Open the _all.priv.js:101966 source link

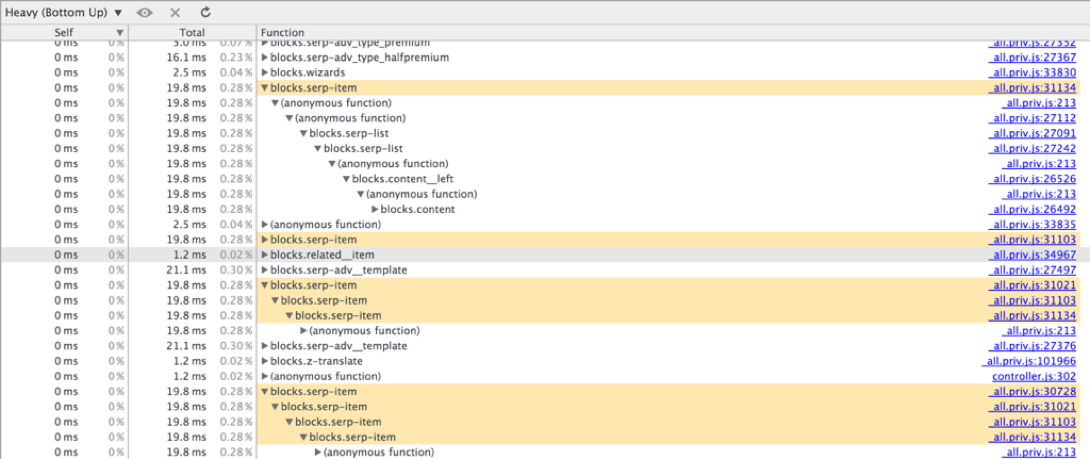coord(1030,362)
